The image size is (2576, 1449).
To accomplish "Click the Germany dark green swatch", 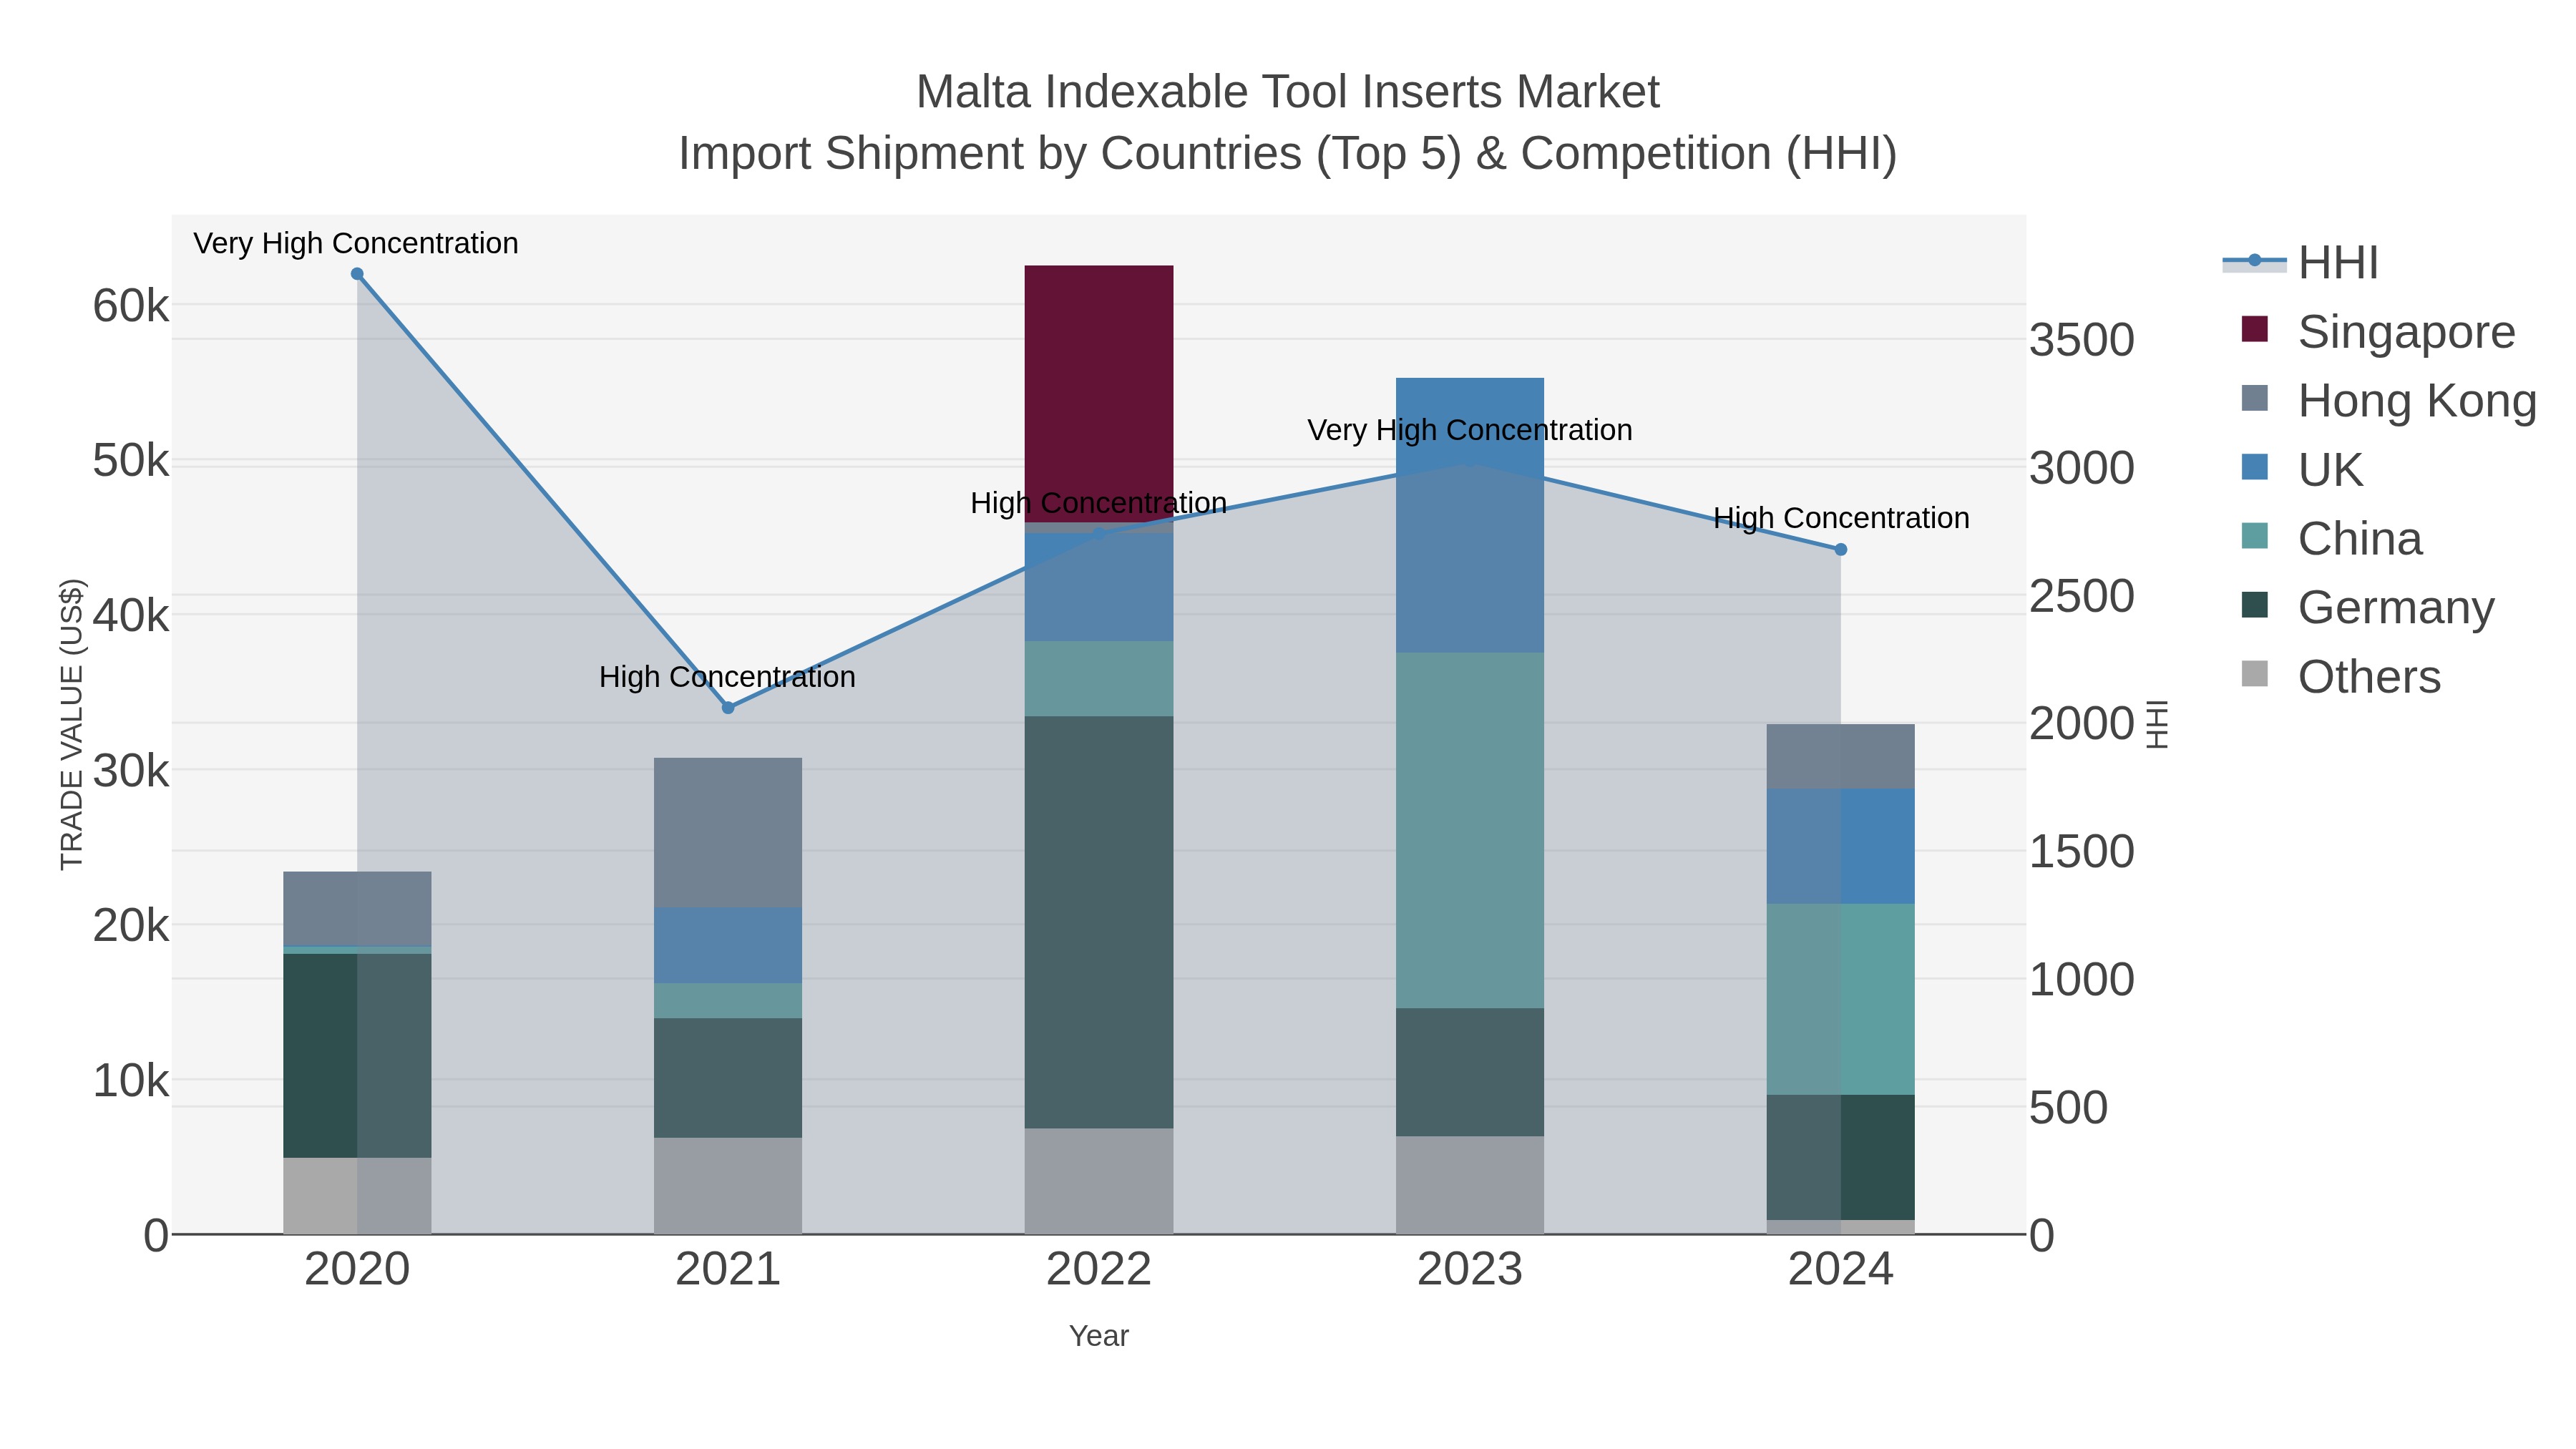I will (x=2255, y=605).
